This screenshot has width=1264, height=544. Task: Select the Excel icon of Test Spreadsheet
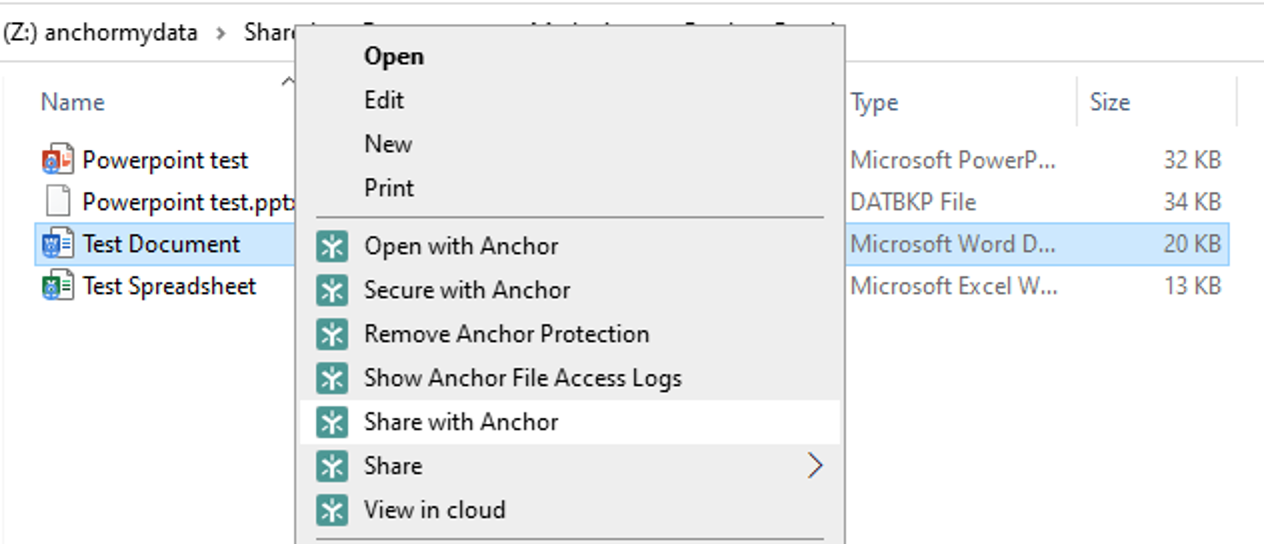[x=58, y=286]
